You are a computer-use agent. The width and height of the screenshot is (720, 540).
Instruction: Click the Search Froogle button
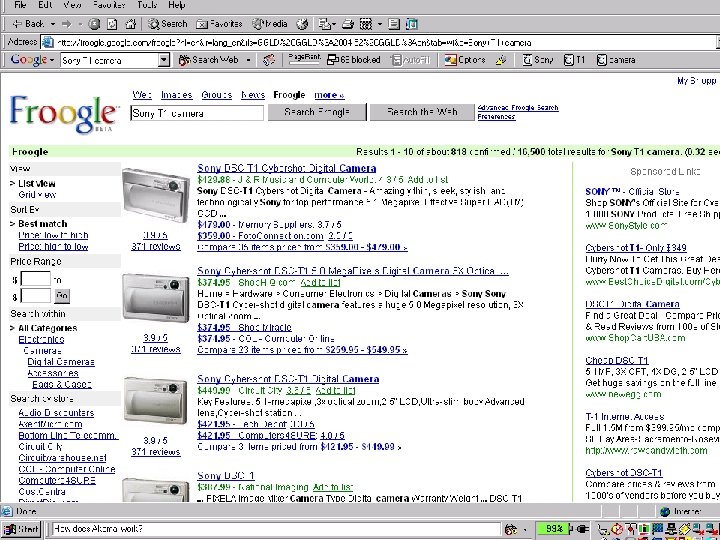(x=317, y=112)
